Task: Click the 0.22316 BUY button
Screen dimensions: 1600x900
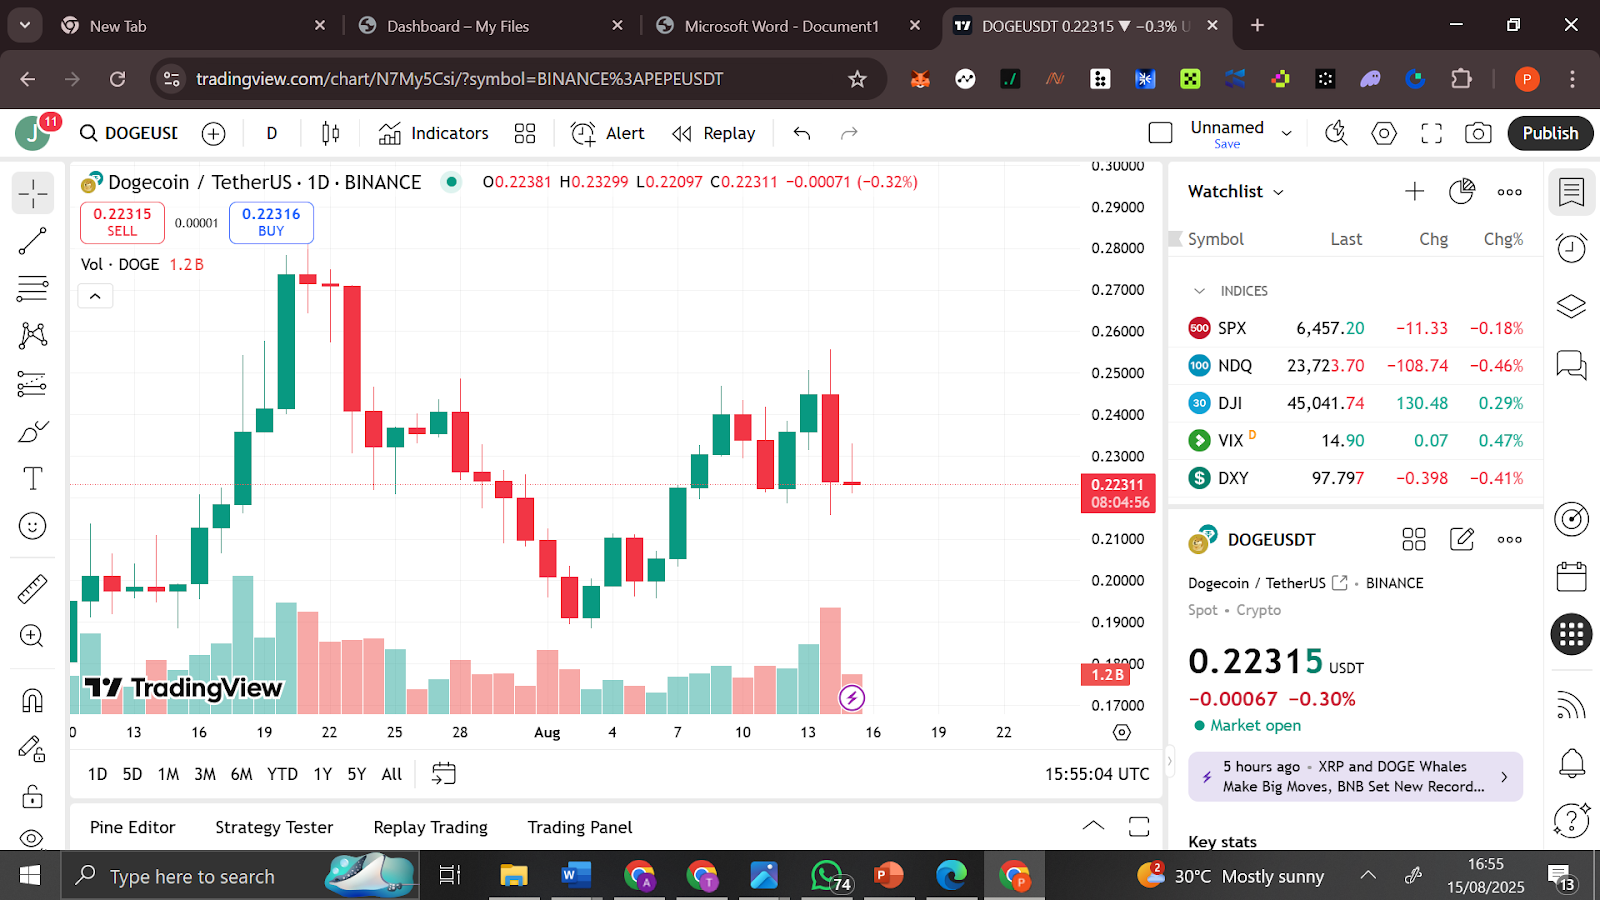Action: pos(271,222)
